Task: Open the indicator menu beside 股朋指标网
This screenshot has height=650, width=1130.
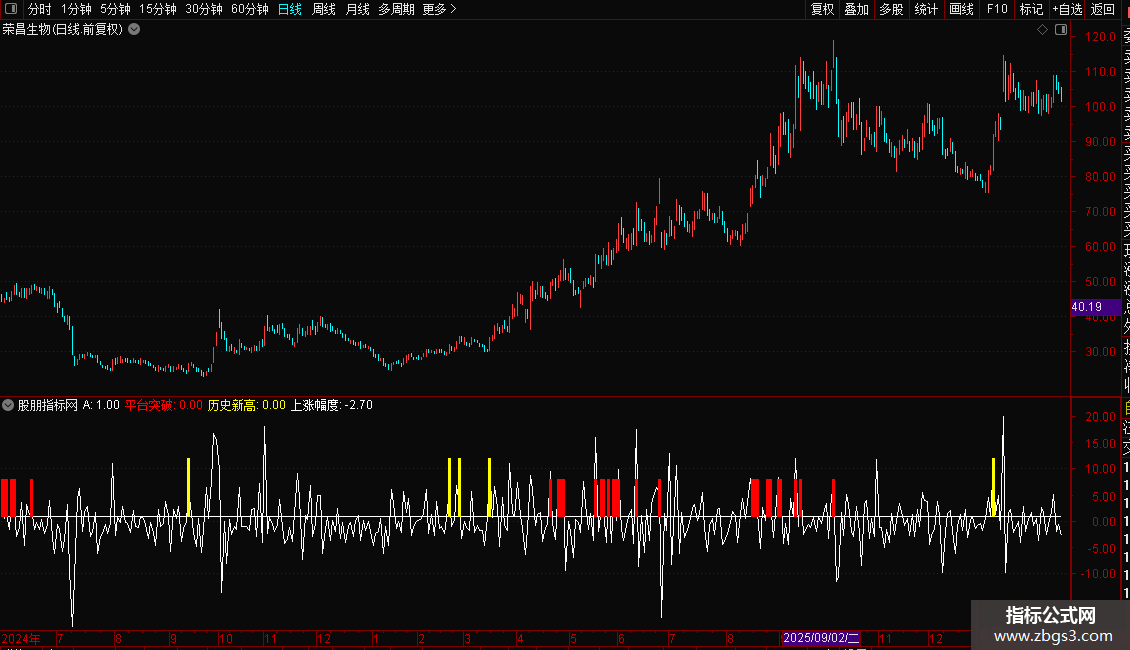Action: tap(8, 405)
